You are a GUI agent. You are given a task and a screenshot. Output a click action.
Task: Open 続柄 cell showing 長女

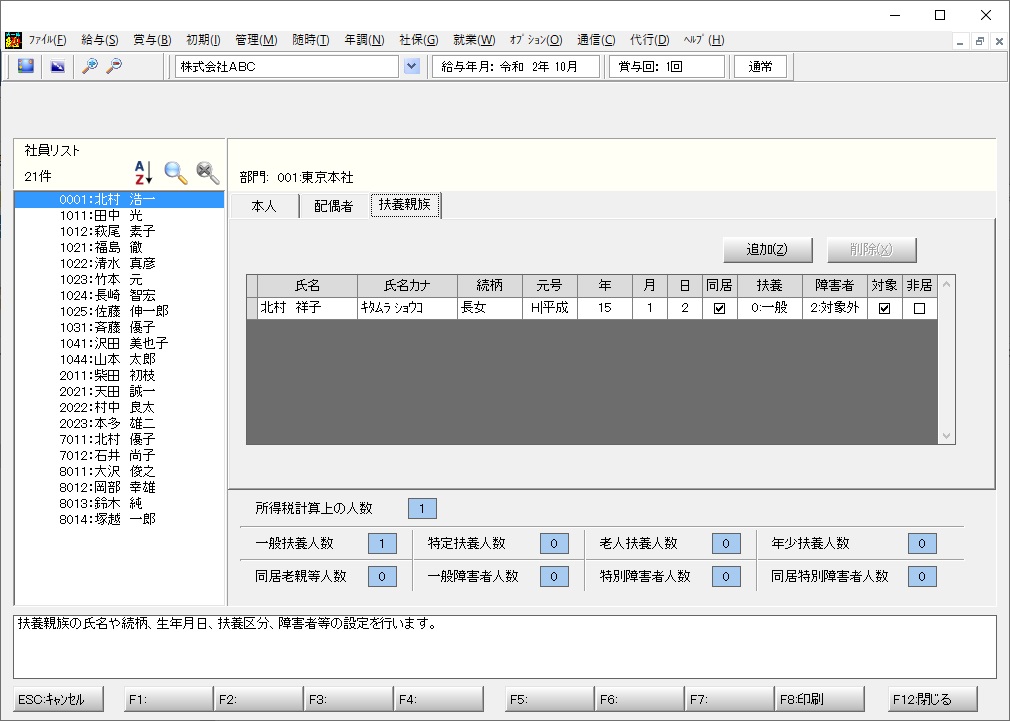point(490,308)
